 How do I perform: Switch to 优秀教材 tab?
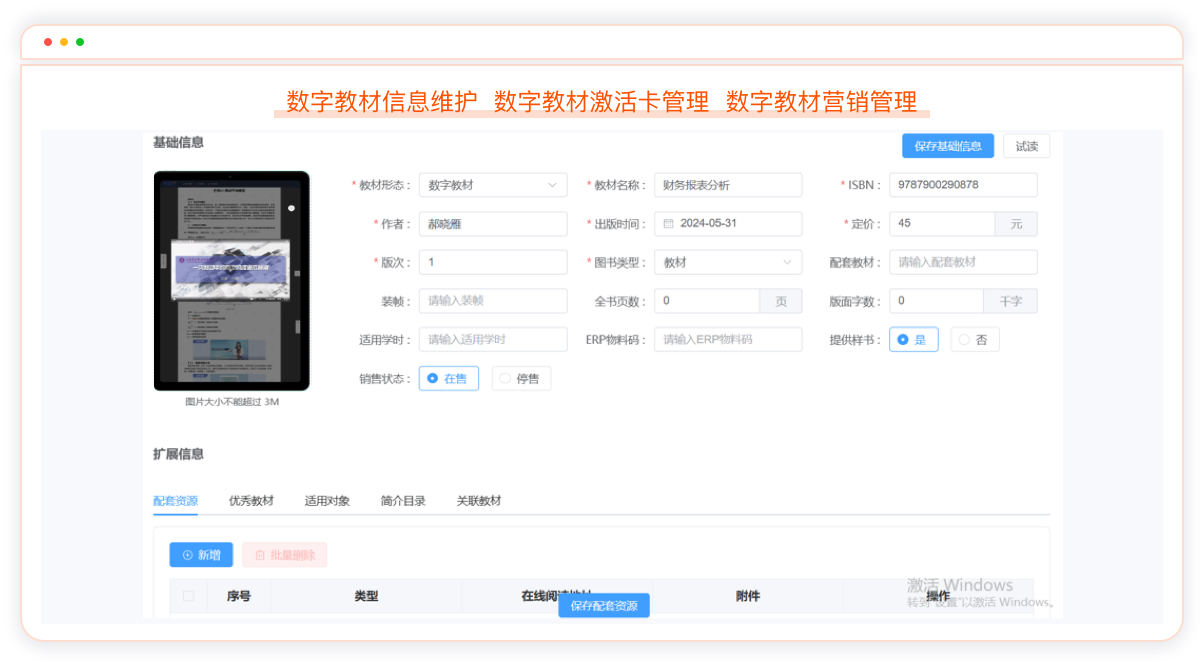pos(251,501)
